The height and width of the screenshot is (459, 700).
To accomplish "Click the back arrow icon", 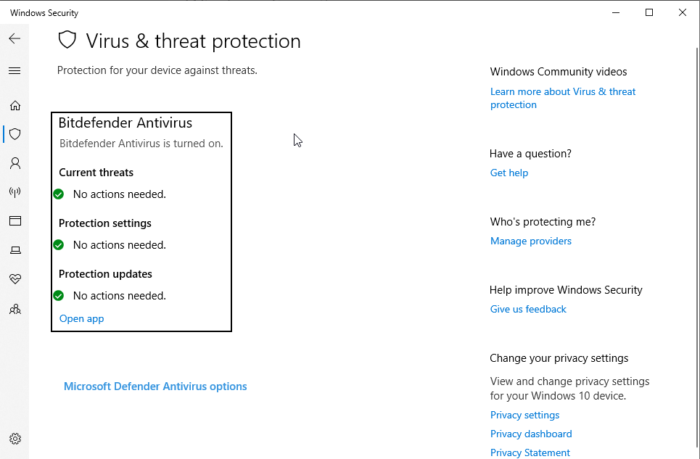I will [x=14, y=39].
